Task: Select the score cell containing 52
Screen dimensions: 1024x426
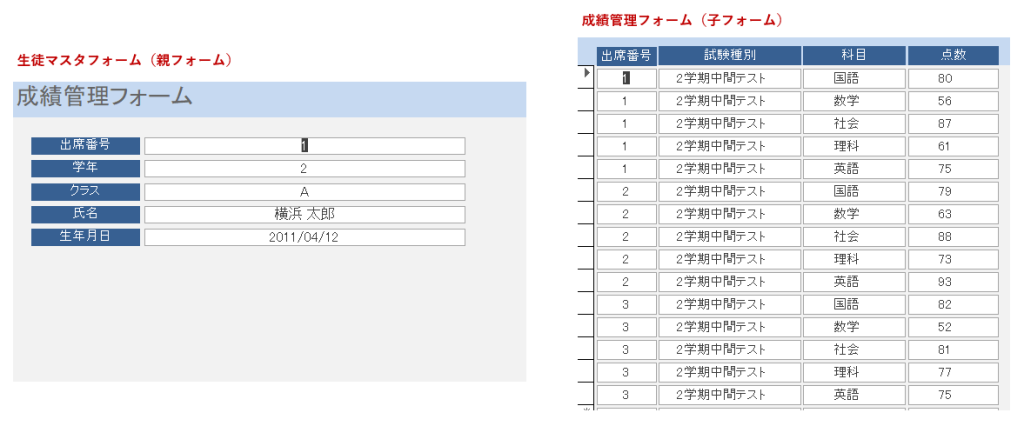Action: [953, 327]
